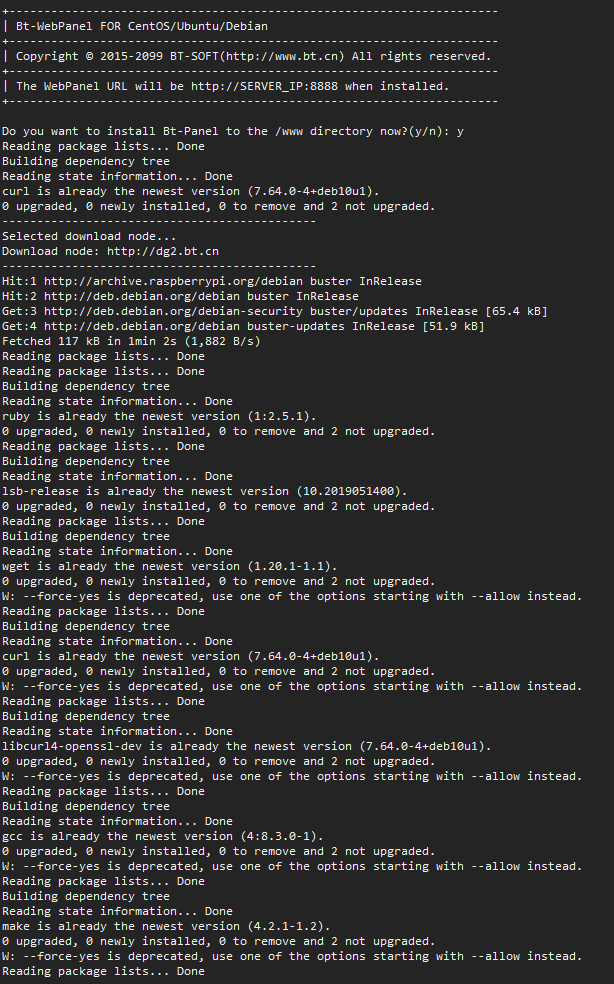
Task: Click the 'Bt-WebPanel FOR CentOS/Ubuntu/Debian' header line
Action: 142,26
